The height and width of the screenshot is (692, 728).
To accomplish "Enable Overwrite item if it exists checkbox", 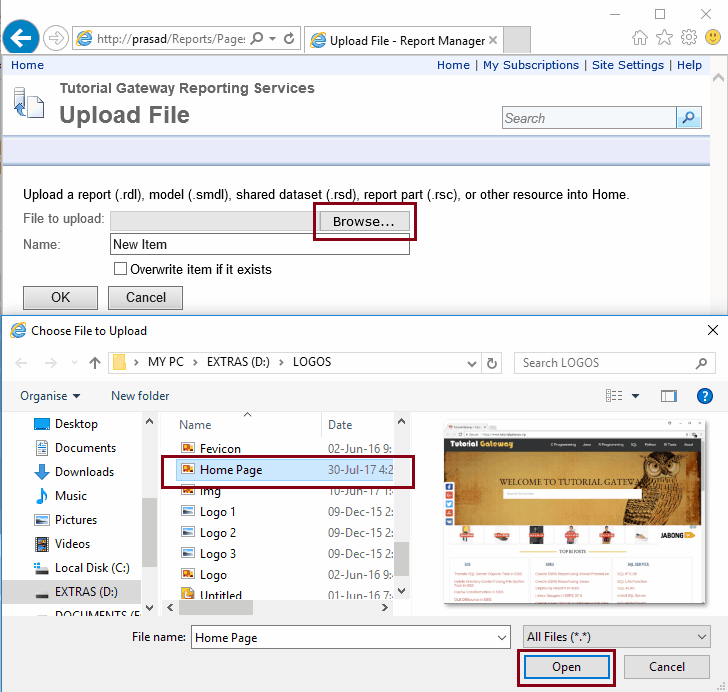I will coord(120,269).
